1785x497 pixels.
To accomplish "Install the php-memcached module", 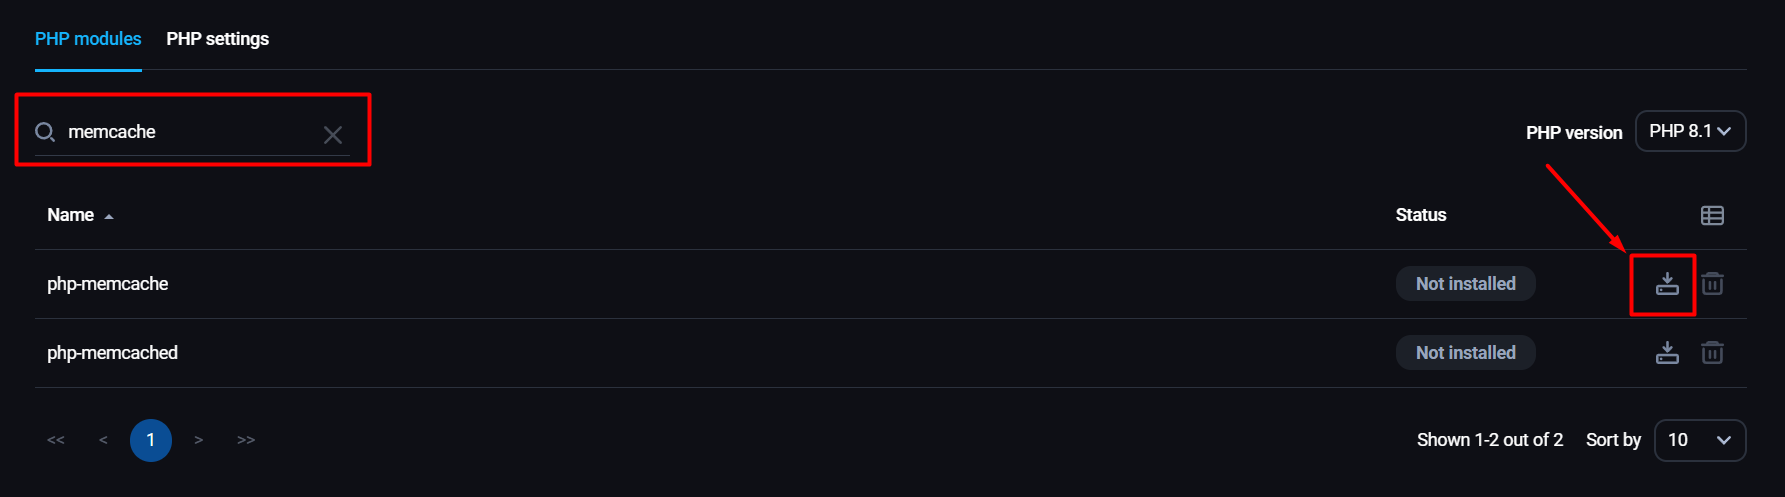I will point(1667,353).
